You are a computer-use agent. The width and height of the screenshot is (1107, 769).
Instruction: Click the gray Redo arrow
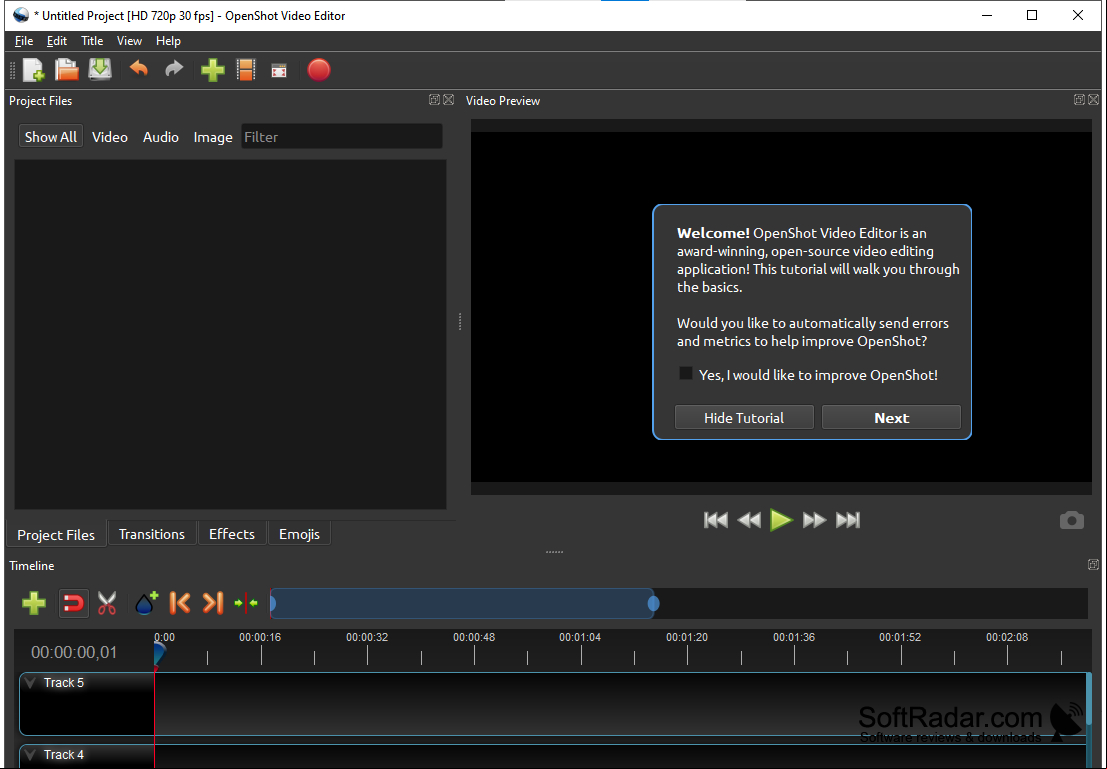(174, 68)
